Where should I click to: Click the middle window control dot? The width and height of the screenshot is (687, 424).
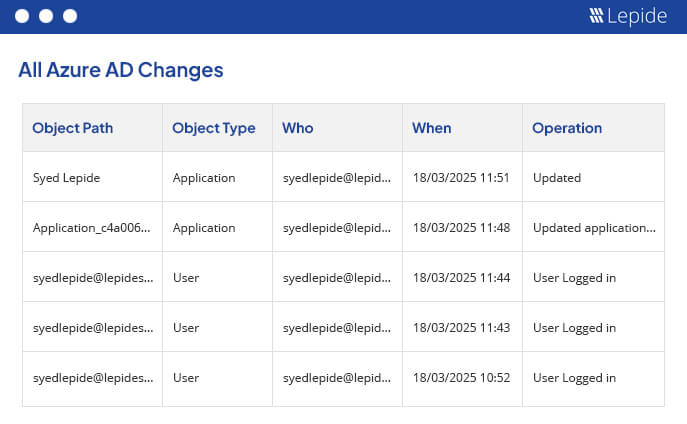[x=46, y=16]
